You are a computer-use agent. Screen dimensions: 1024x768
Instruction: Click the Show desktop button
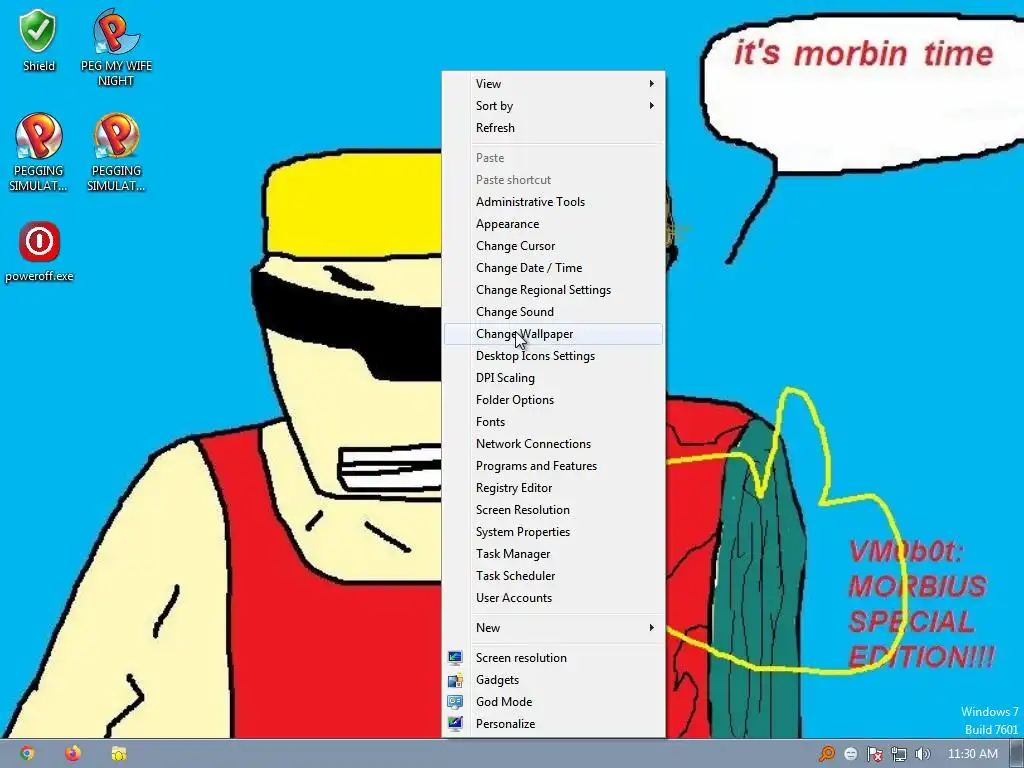pos(1017,754)
